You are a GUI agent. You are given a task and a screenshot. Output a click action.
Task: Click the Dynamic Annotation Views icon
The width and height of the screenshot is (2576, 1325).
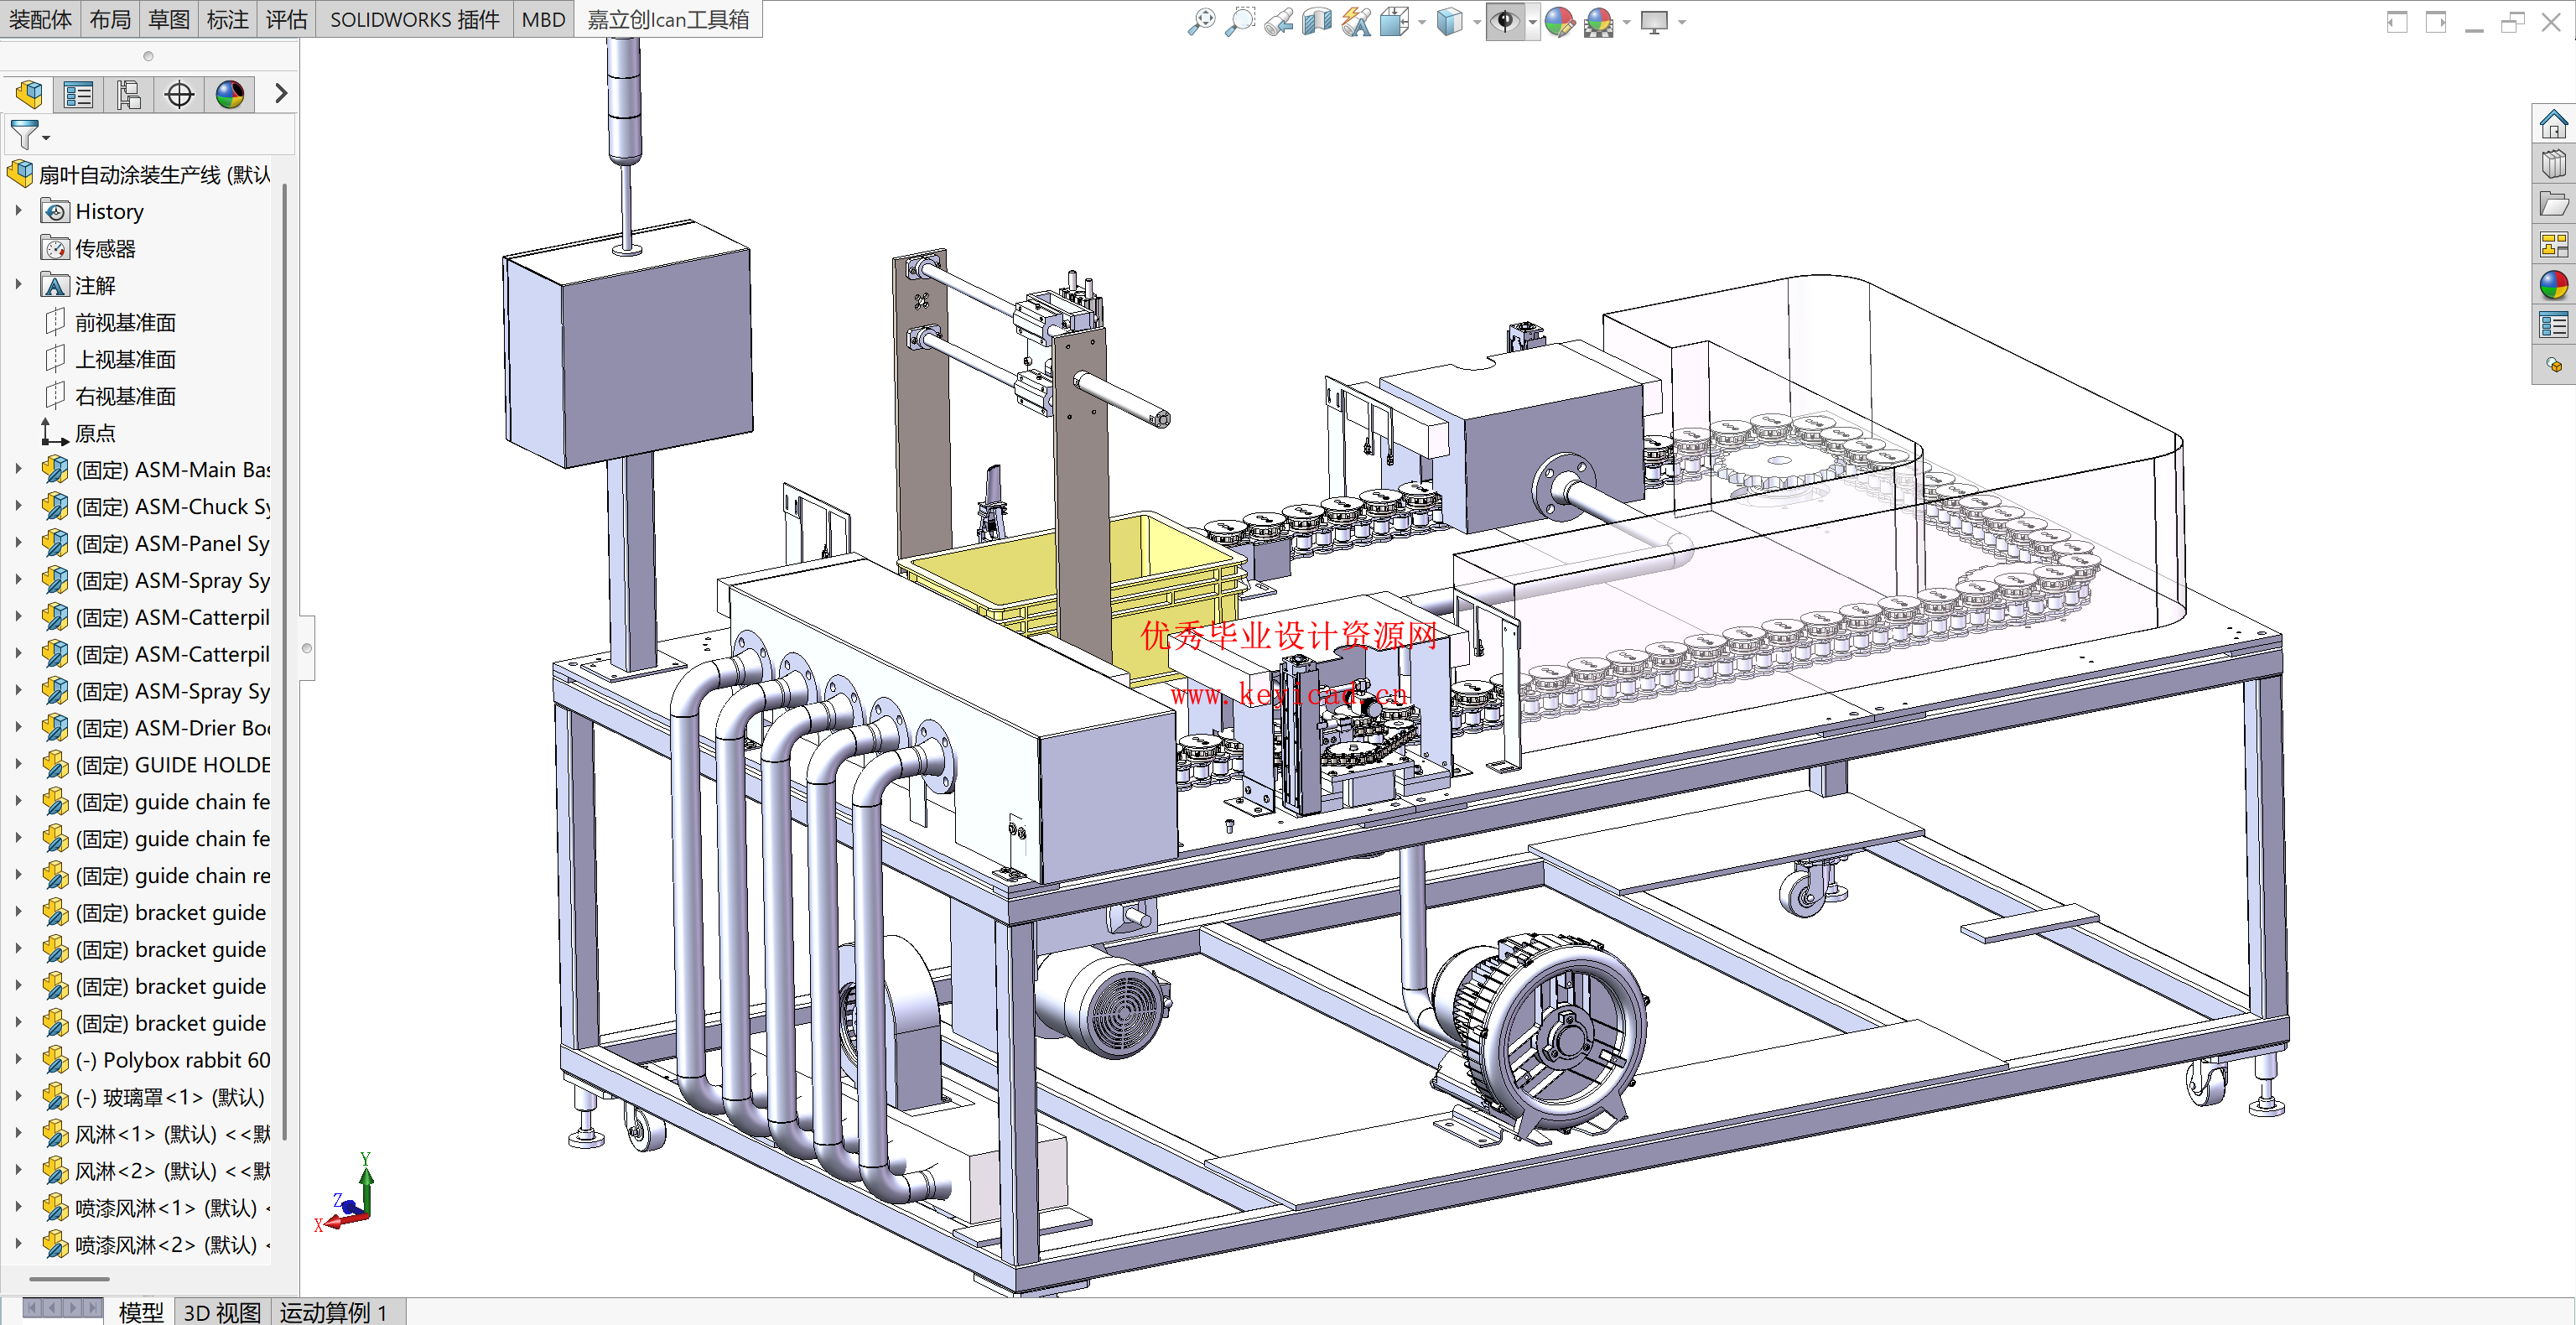[x=1356, y=21]
